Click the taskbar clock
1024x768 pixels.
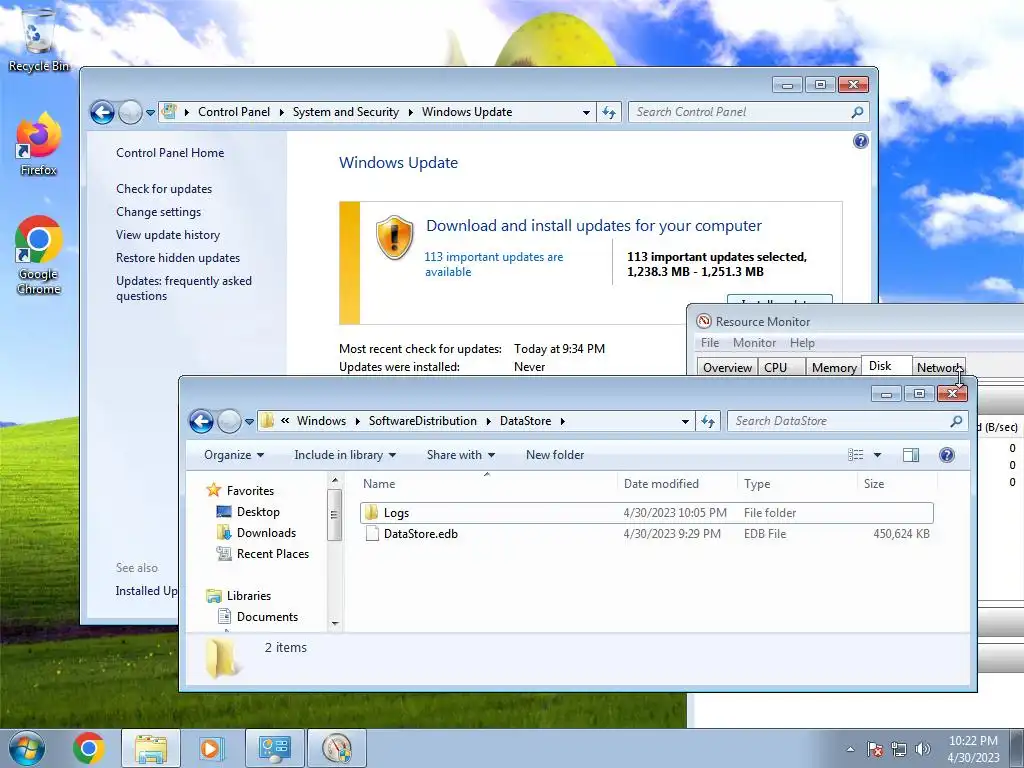click(x=973, y=749)
